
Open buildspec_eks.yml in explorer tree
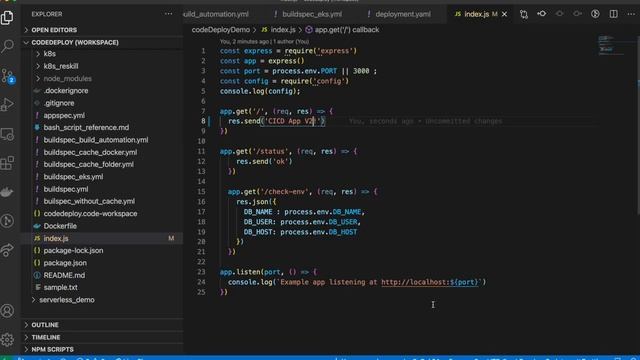(x=73, y=177)
